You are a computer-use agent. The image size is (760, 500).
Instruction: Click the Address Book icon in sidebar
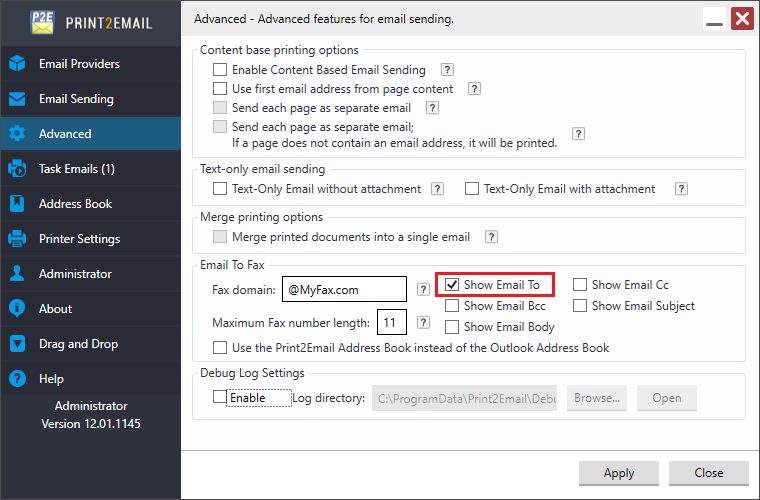(17, 204)
